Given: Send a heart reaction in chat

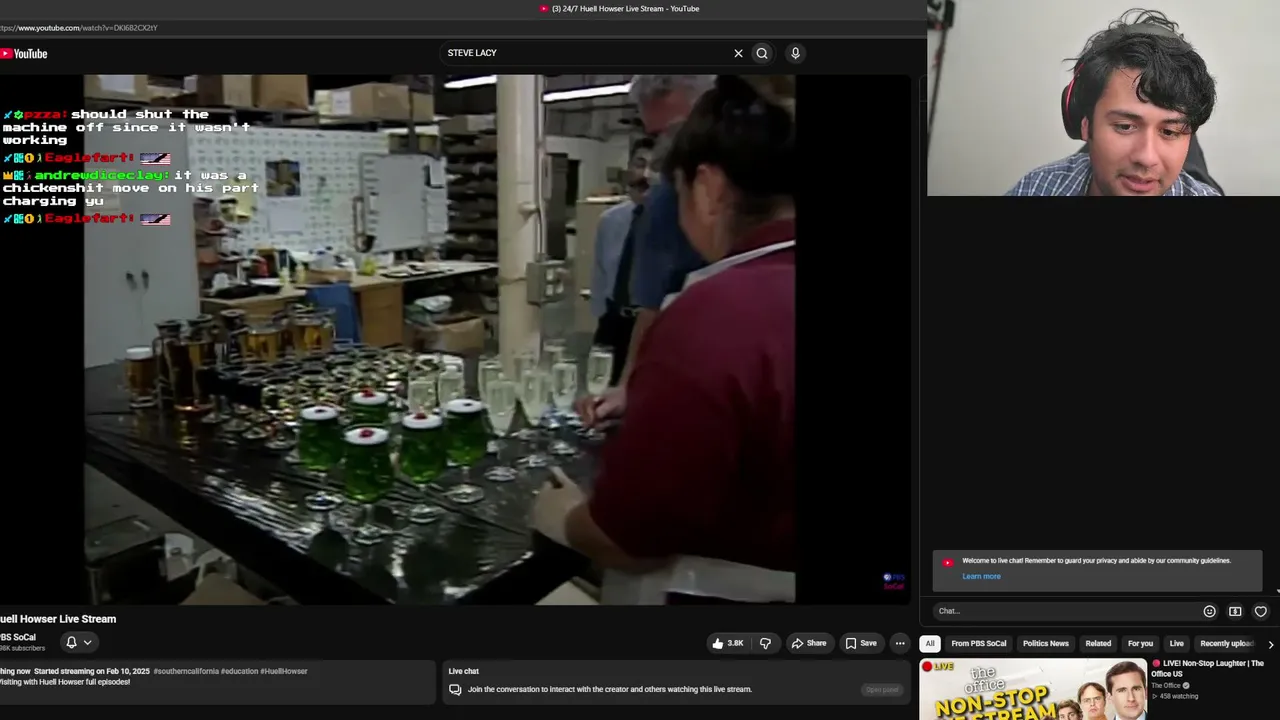Looking at the screenshot, I should click(x=1260, y=611).
